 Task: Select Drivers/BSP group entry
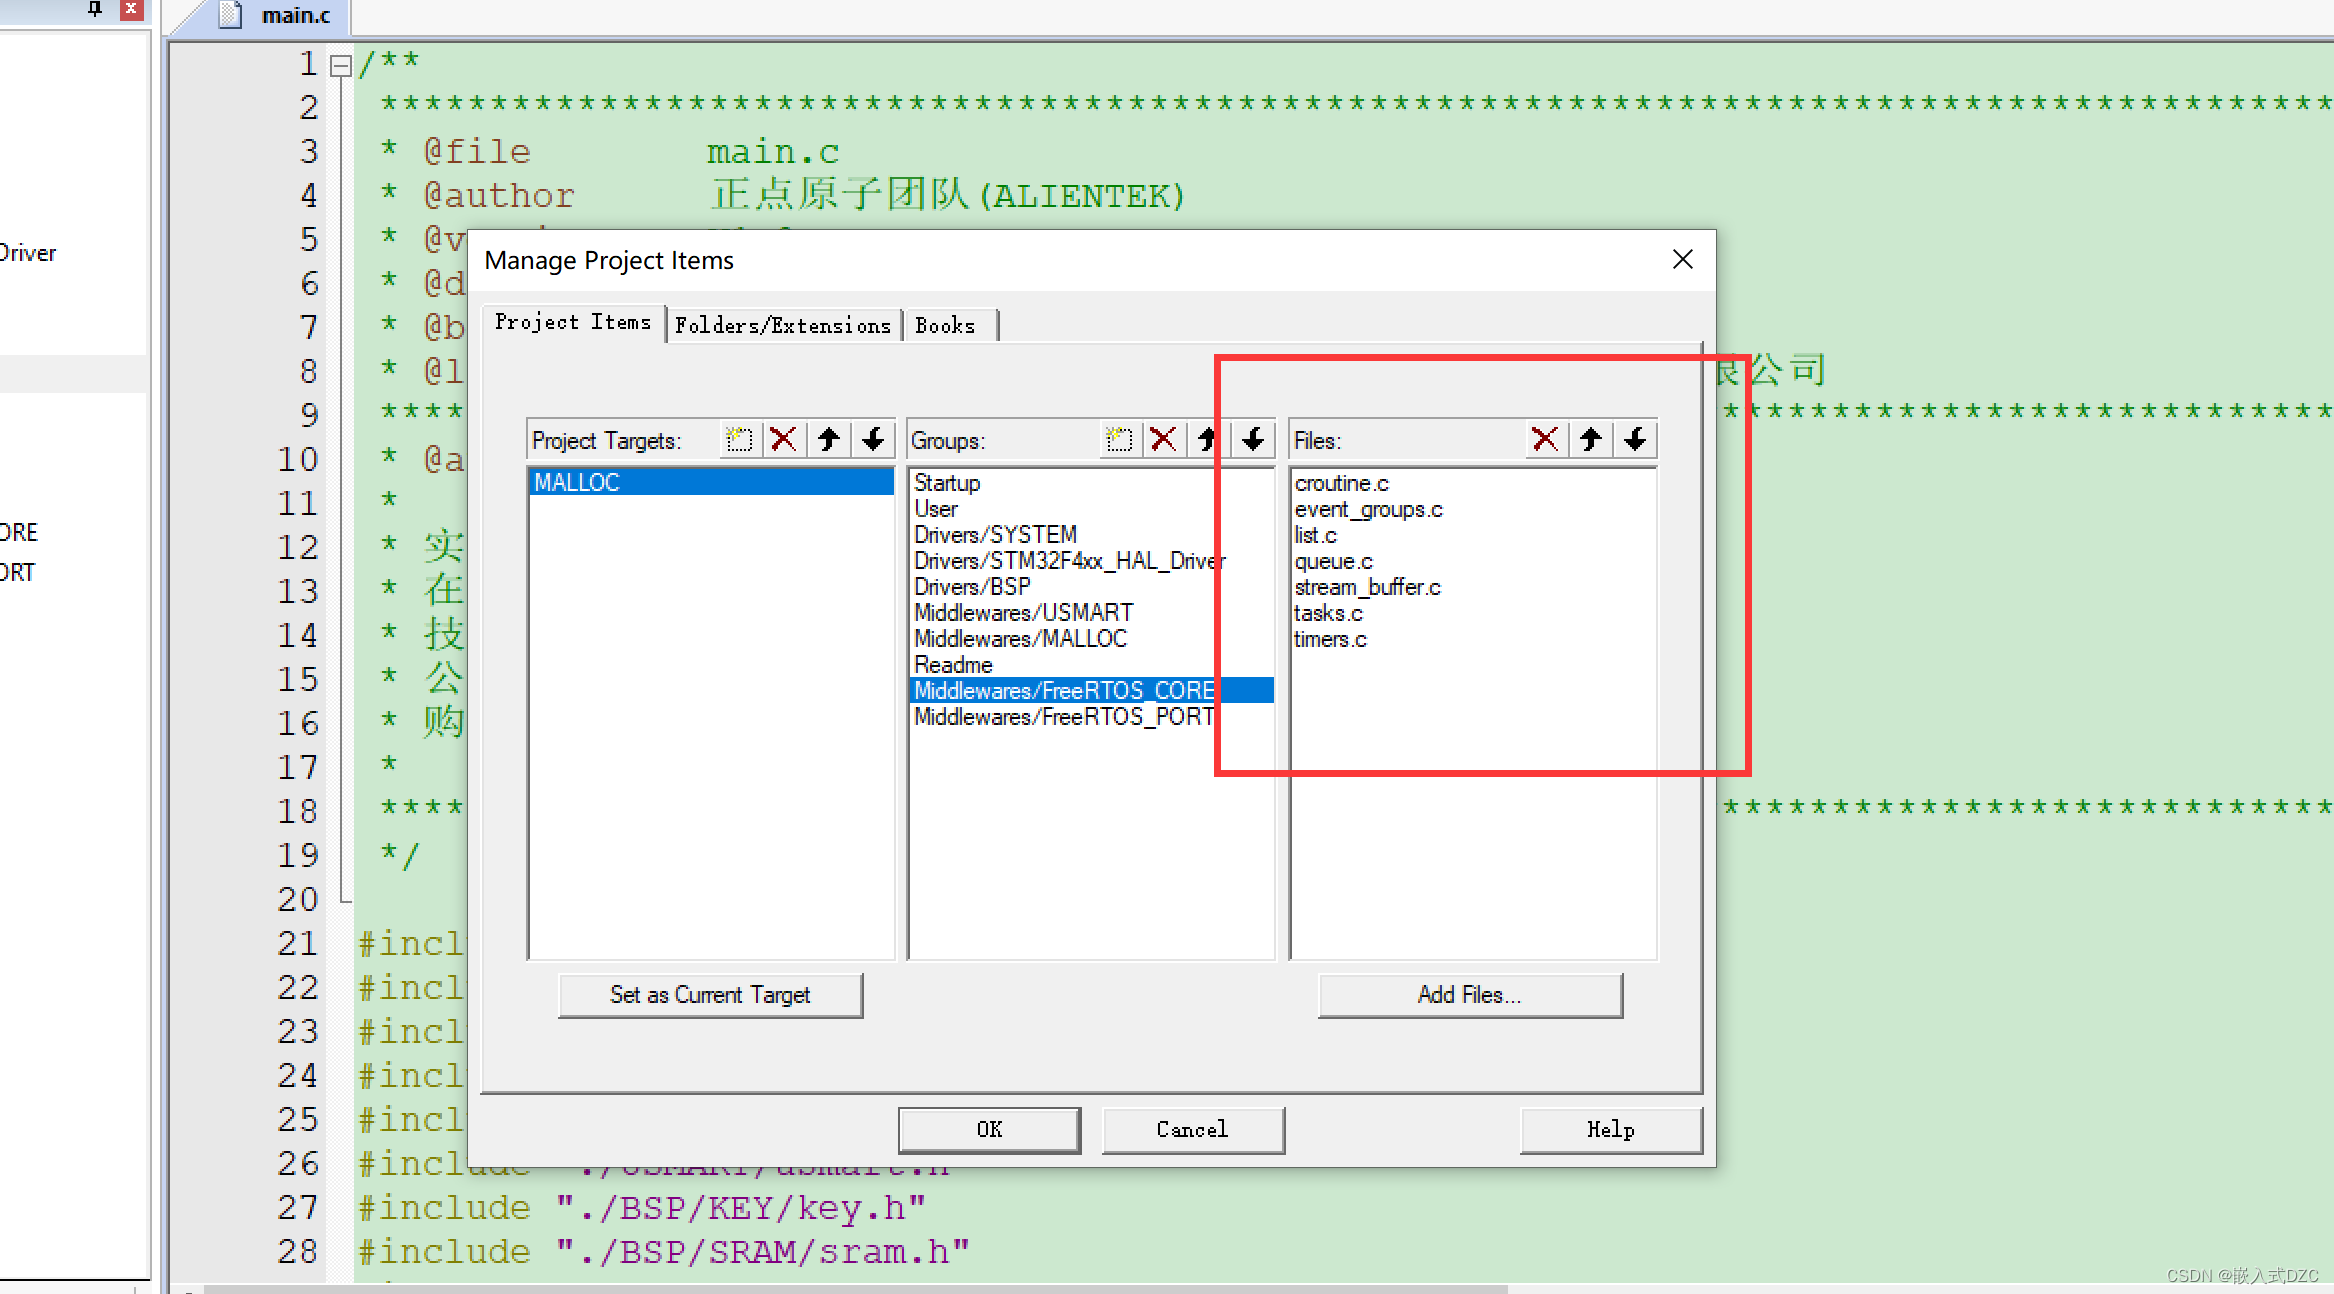972,587
